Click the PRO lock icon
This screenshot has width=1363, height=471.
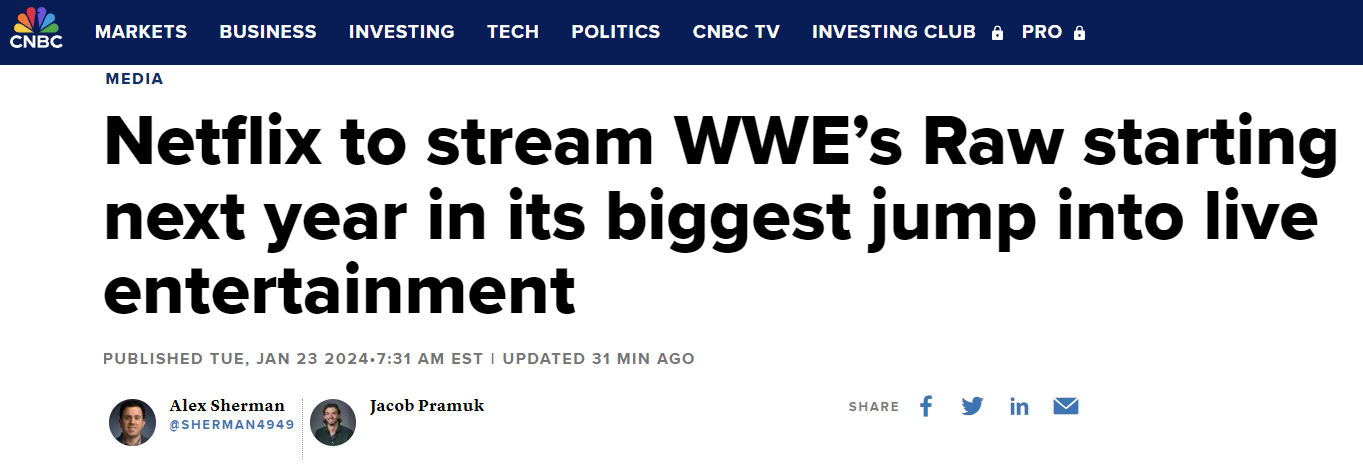[1079, 33]
